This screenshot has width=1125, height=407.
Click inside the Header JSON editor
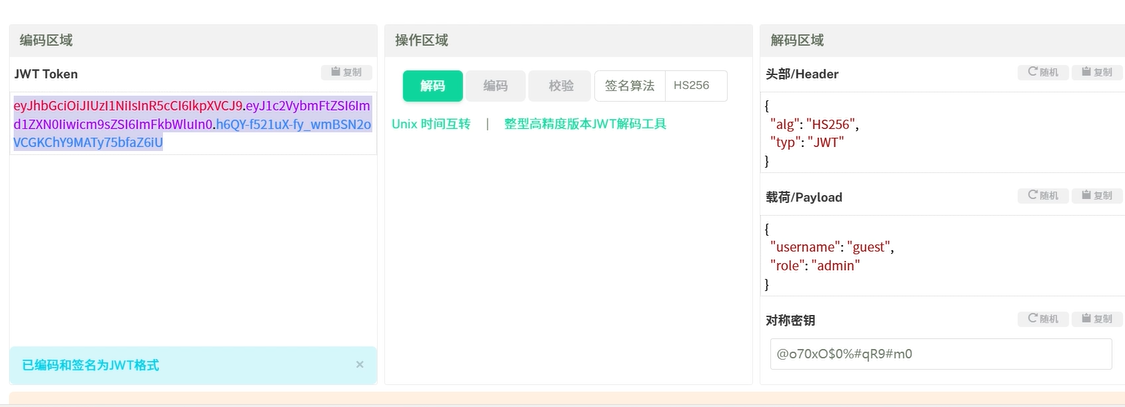point(940,132)
